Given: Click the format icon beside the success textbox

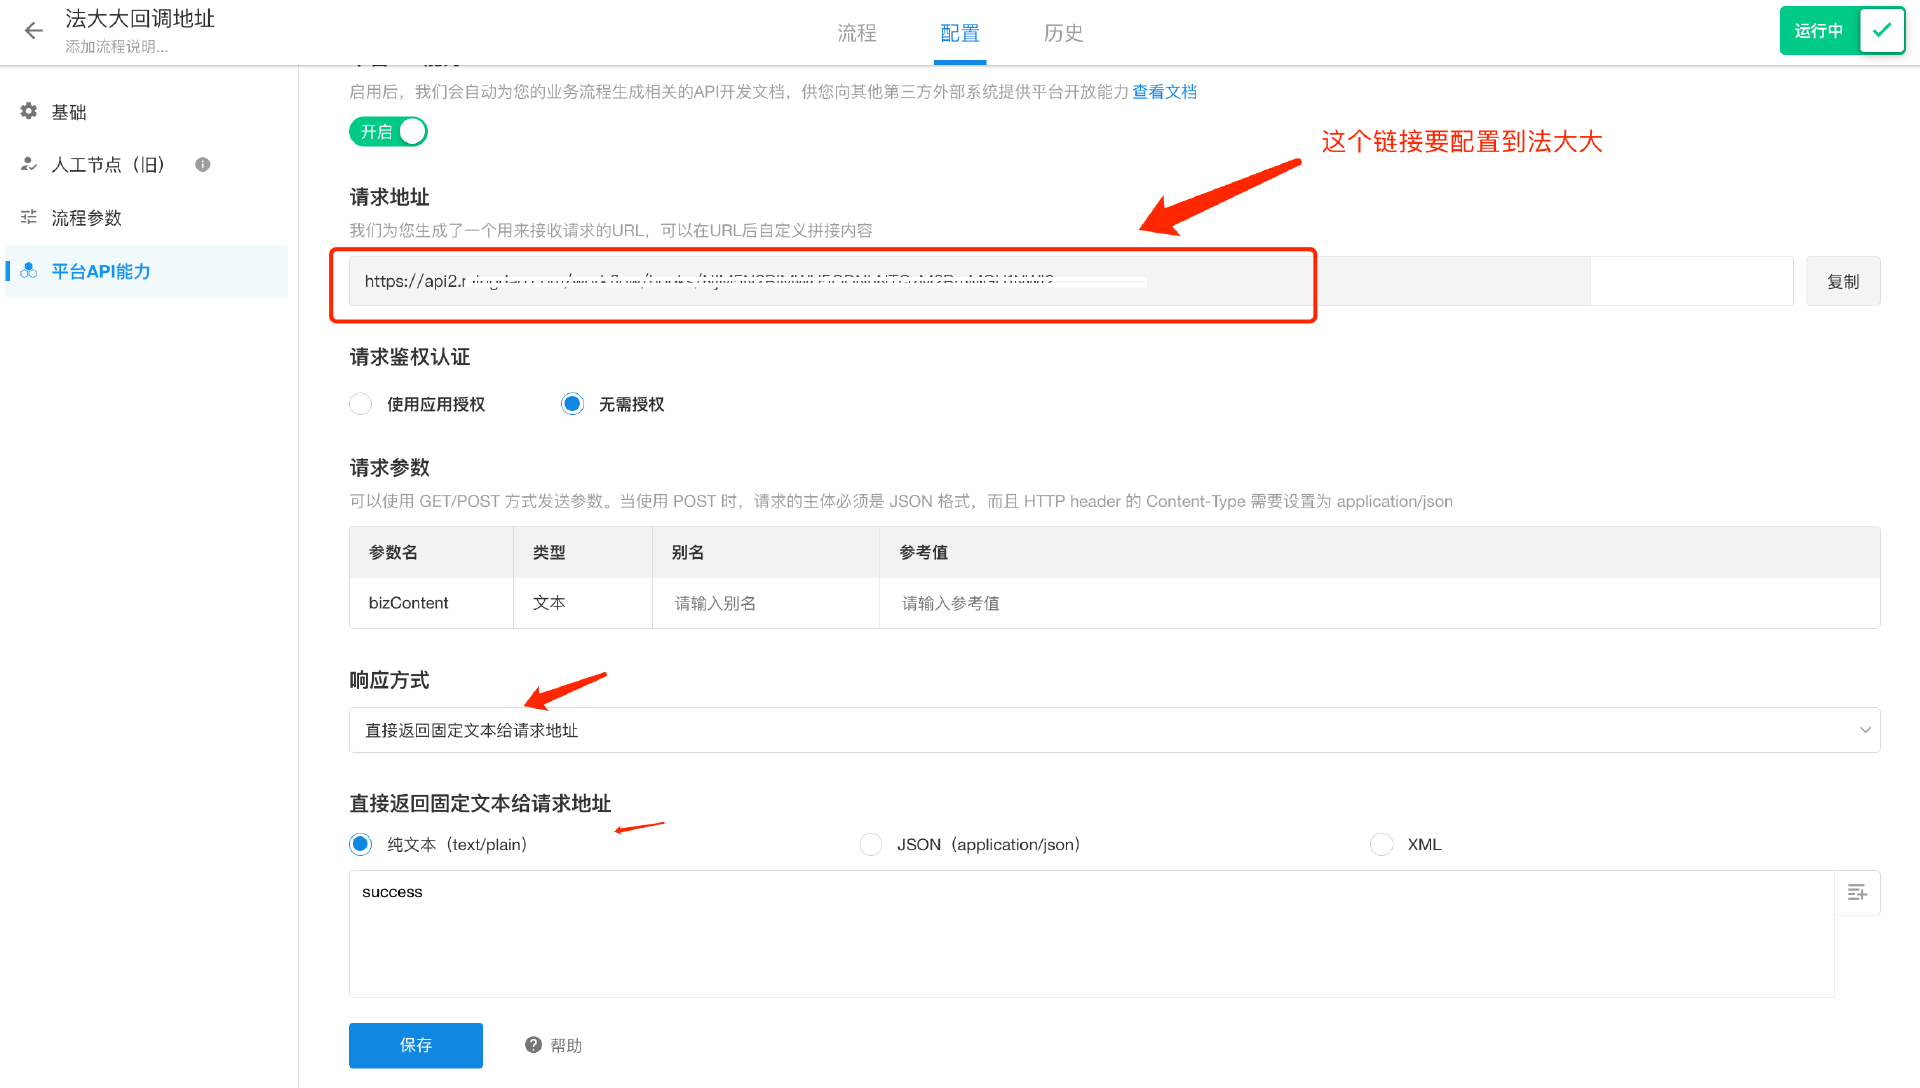Looking at the screenshot, I should 1857,893.
